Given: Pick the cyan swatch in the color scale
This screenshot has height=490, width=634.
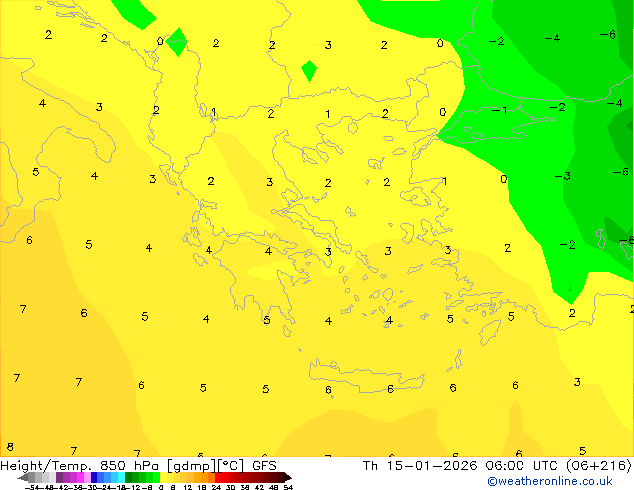Looking at the screenshot, I should pyautogui.click(x=121, y=477).
